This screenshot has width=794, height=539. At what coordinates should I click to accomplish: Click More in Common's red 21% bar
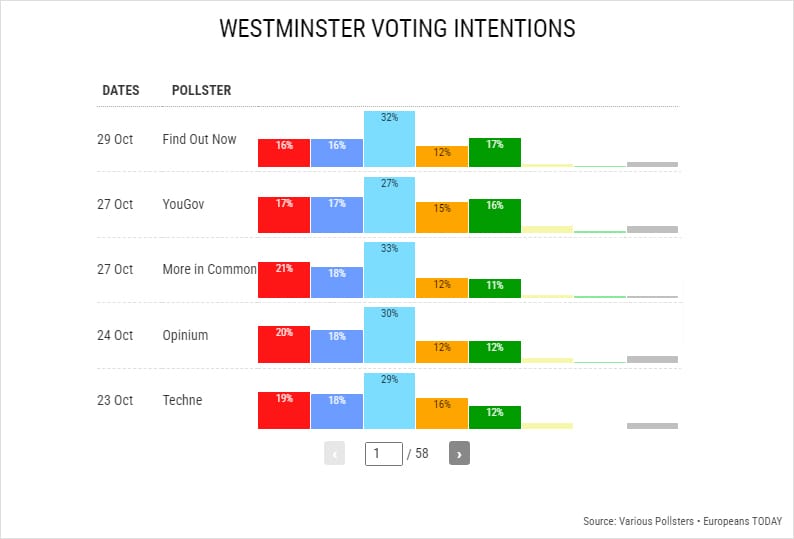point(284,280)
